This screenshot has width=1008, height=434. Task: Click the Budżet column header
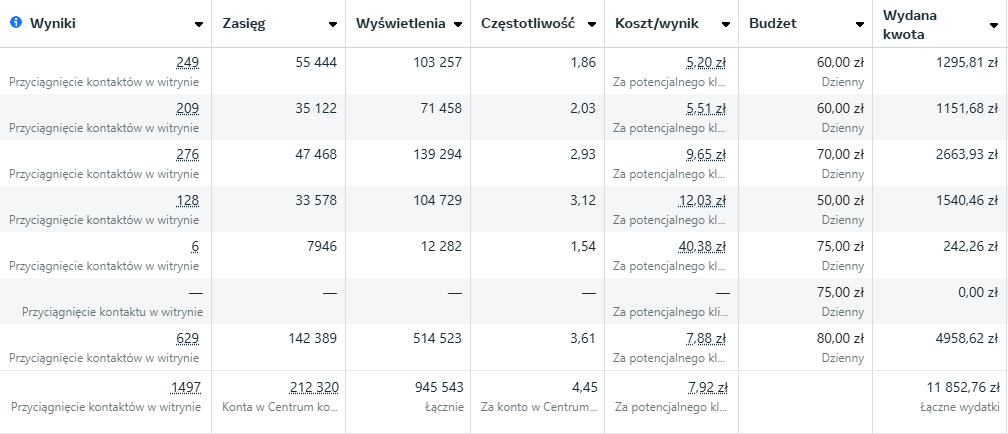coord(772,24)
